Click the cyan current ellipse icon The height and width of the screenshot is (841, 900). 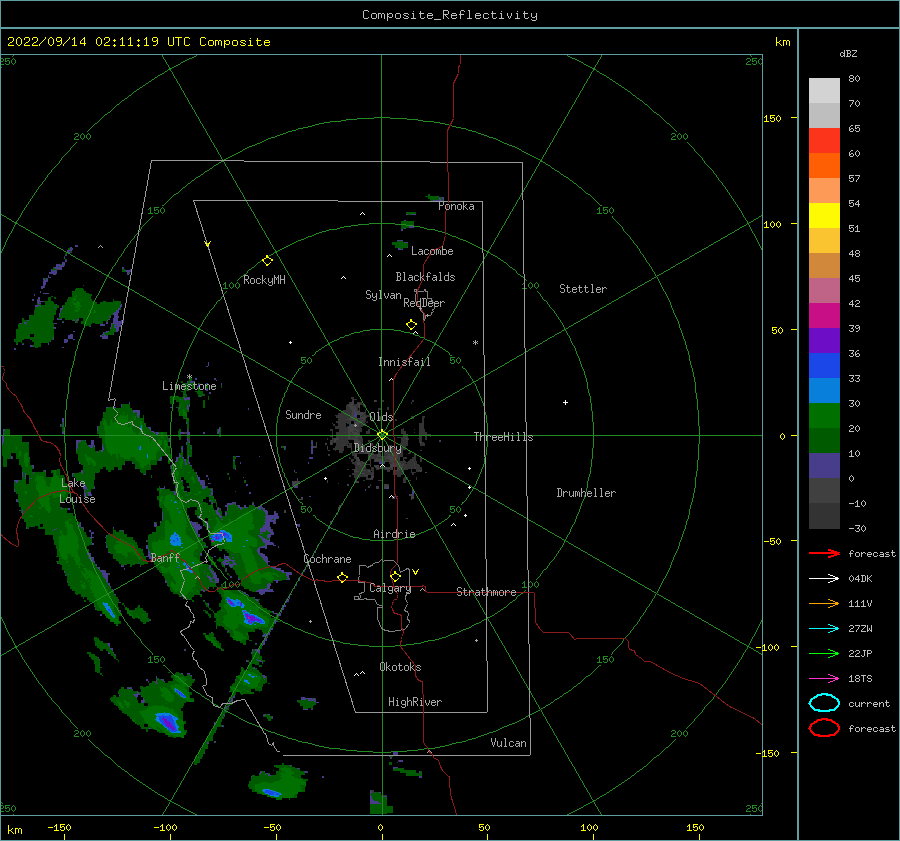click(x=824, y=703)
